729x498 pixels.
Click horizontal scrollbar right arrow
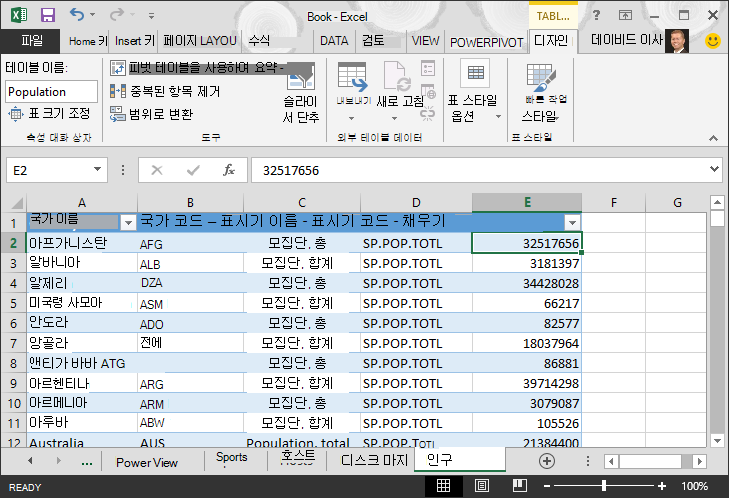[699, 461]
